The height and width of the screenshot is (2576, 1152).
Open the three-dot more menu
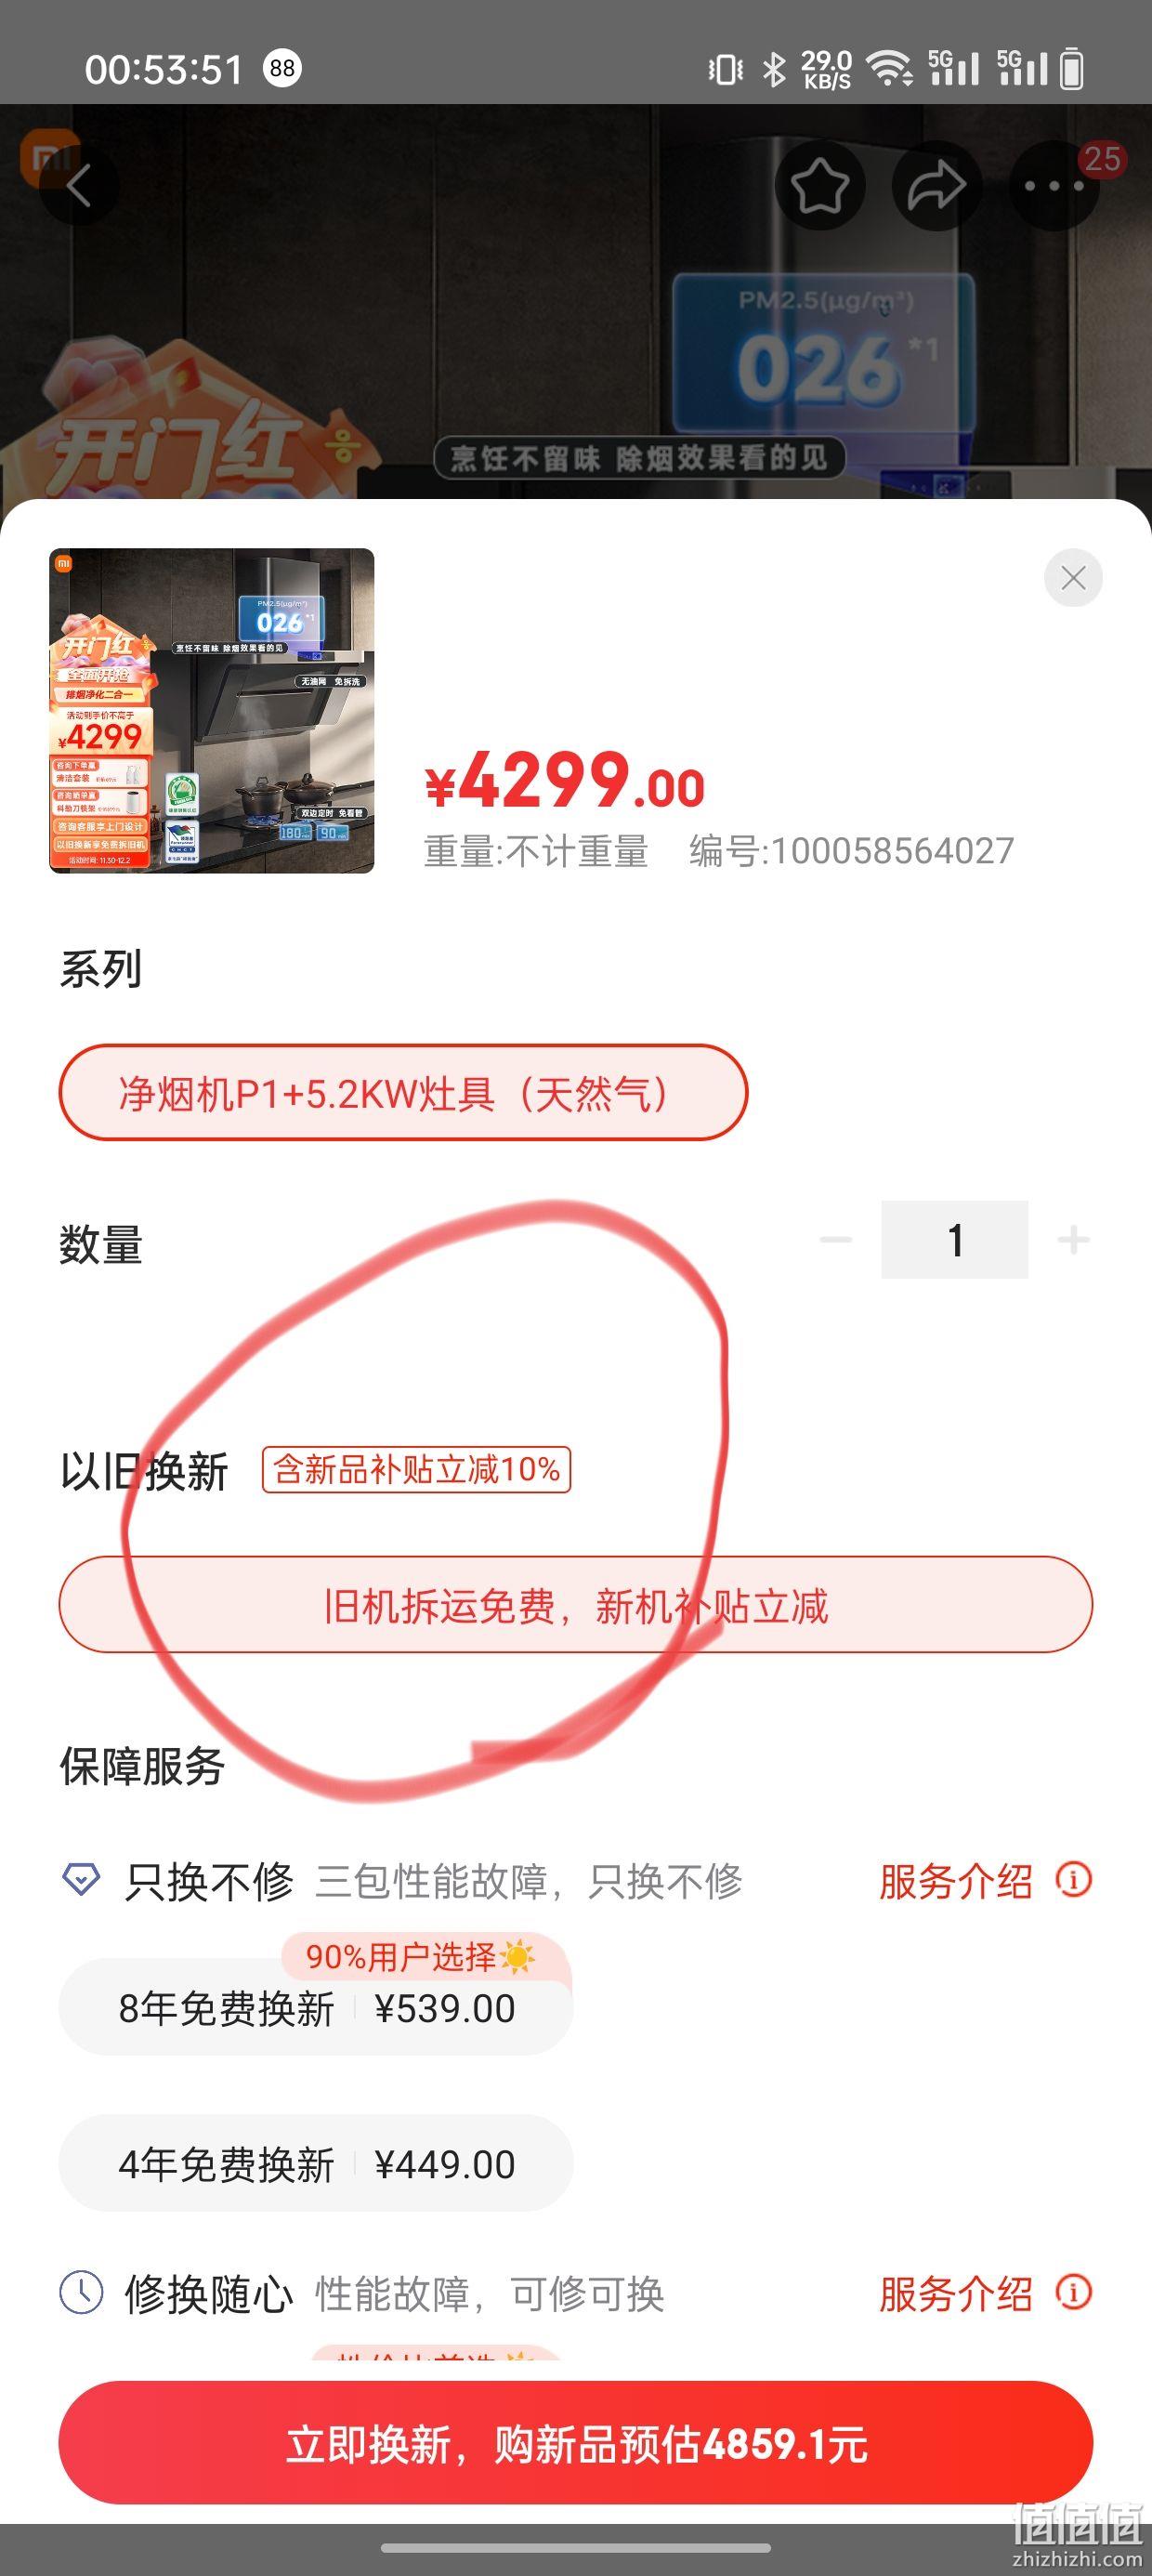pyautogui.click(x=1054, y=186)
